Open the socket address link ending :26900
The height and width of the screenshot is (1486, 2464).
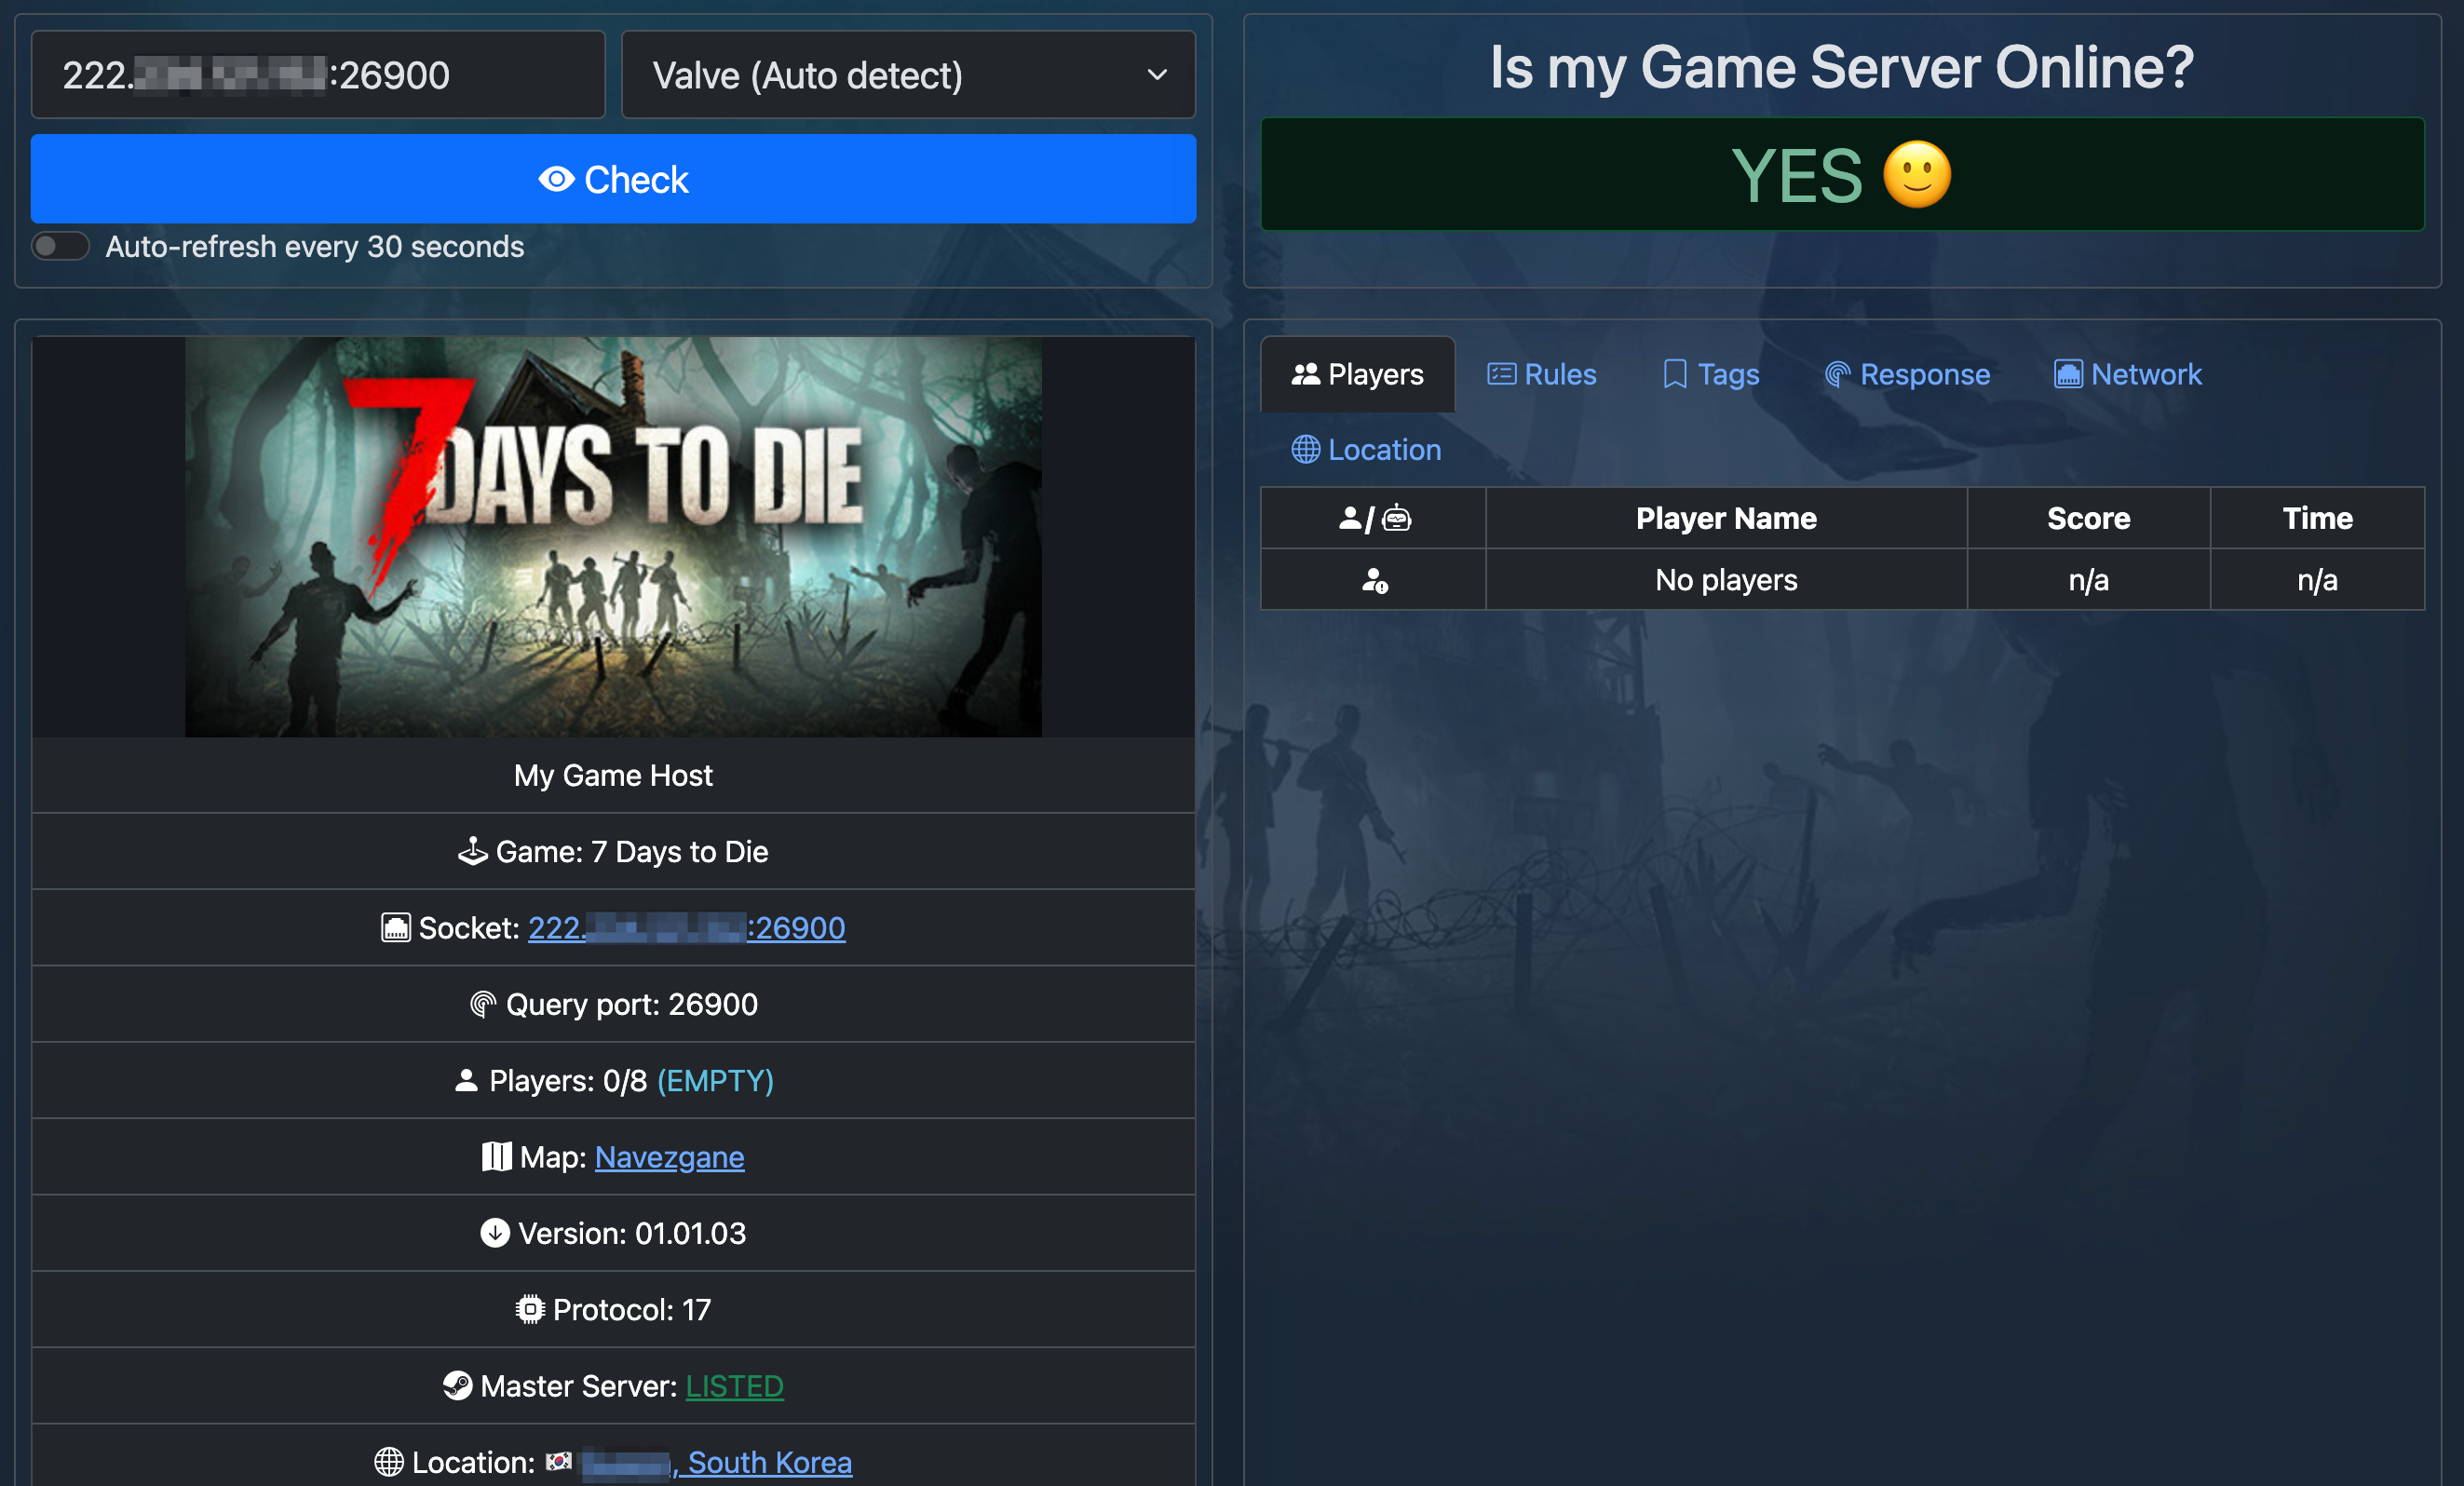click(x=687, y=928)
